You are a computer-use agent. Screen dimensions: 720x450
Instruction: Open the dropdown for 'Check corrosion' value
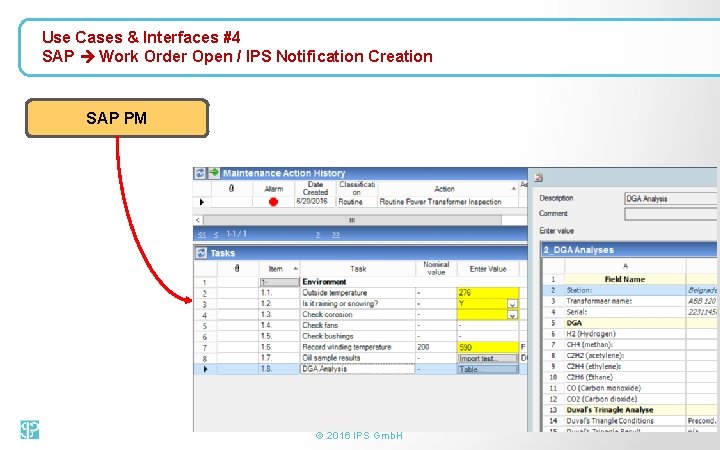pyautogui.click(x=512, y=315)
